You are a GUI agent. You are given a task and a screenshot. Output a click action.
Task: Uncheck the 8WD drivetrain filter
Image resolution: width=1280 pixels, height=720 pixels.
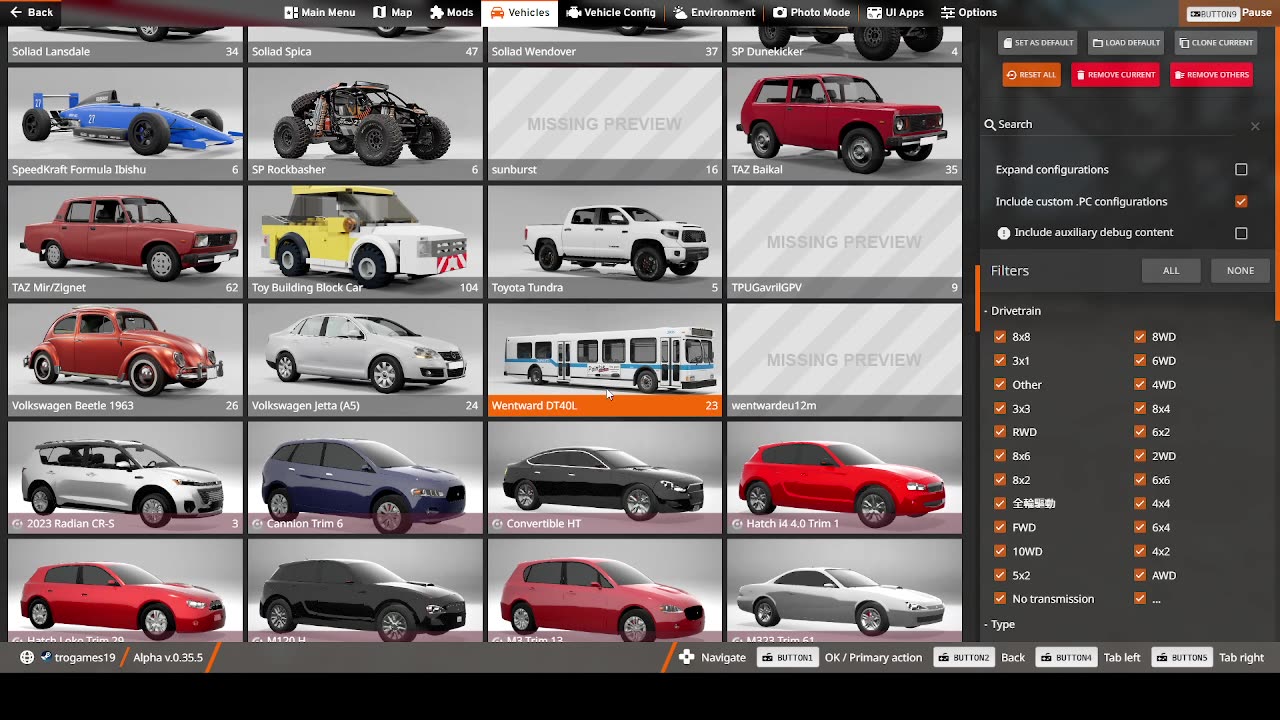(1140, 337)
